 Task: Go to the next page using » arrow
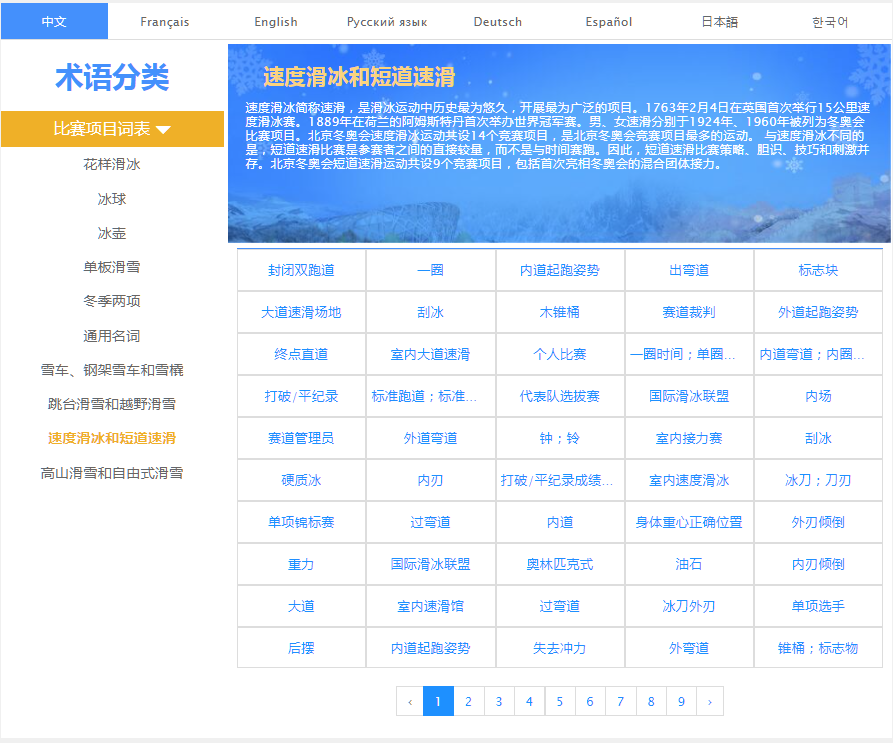pos(709,701)
